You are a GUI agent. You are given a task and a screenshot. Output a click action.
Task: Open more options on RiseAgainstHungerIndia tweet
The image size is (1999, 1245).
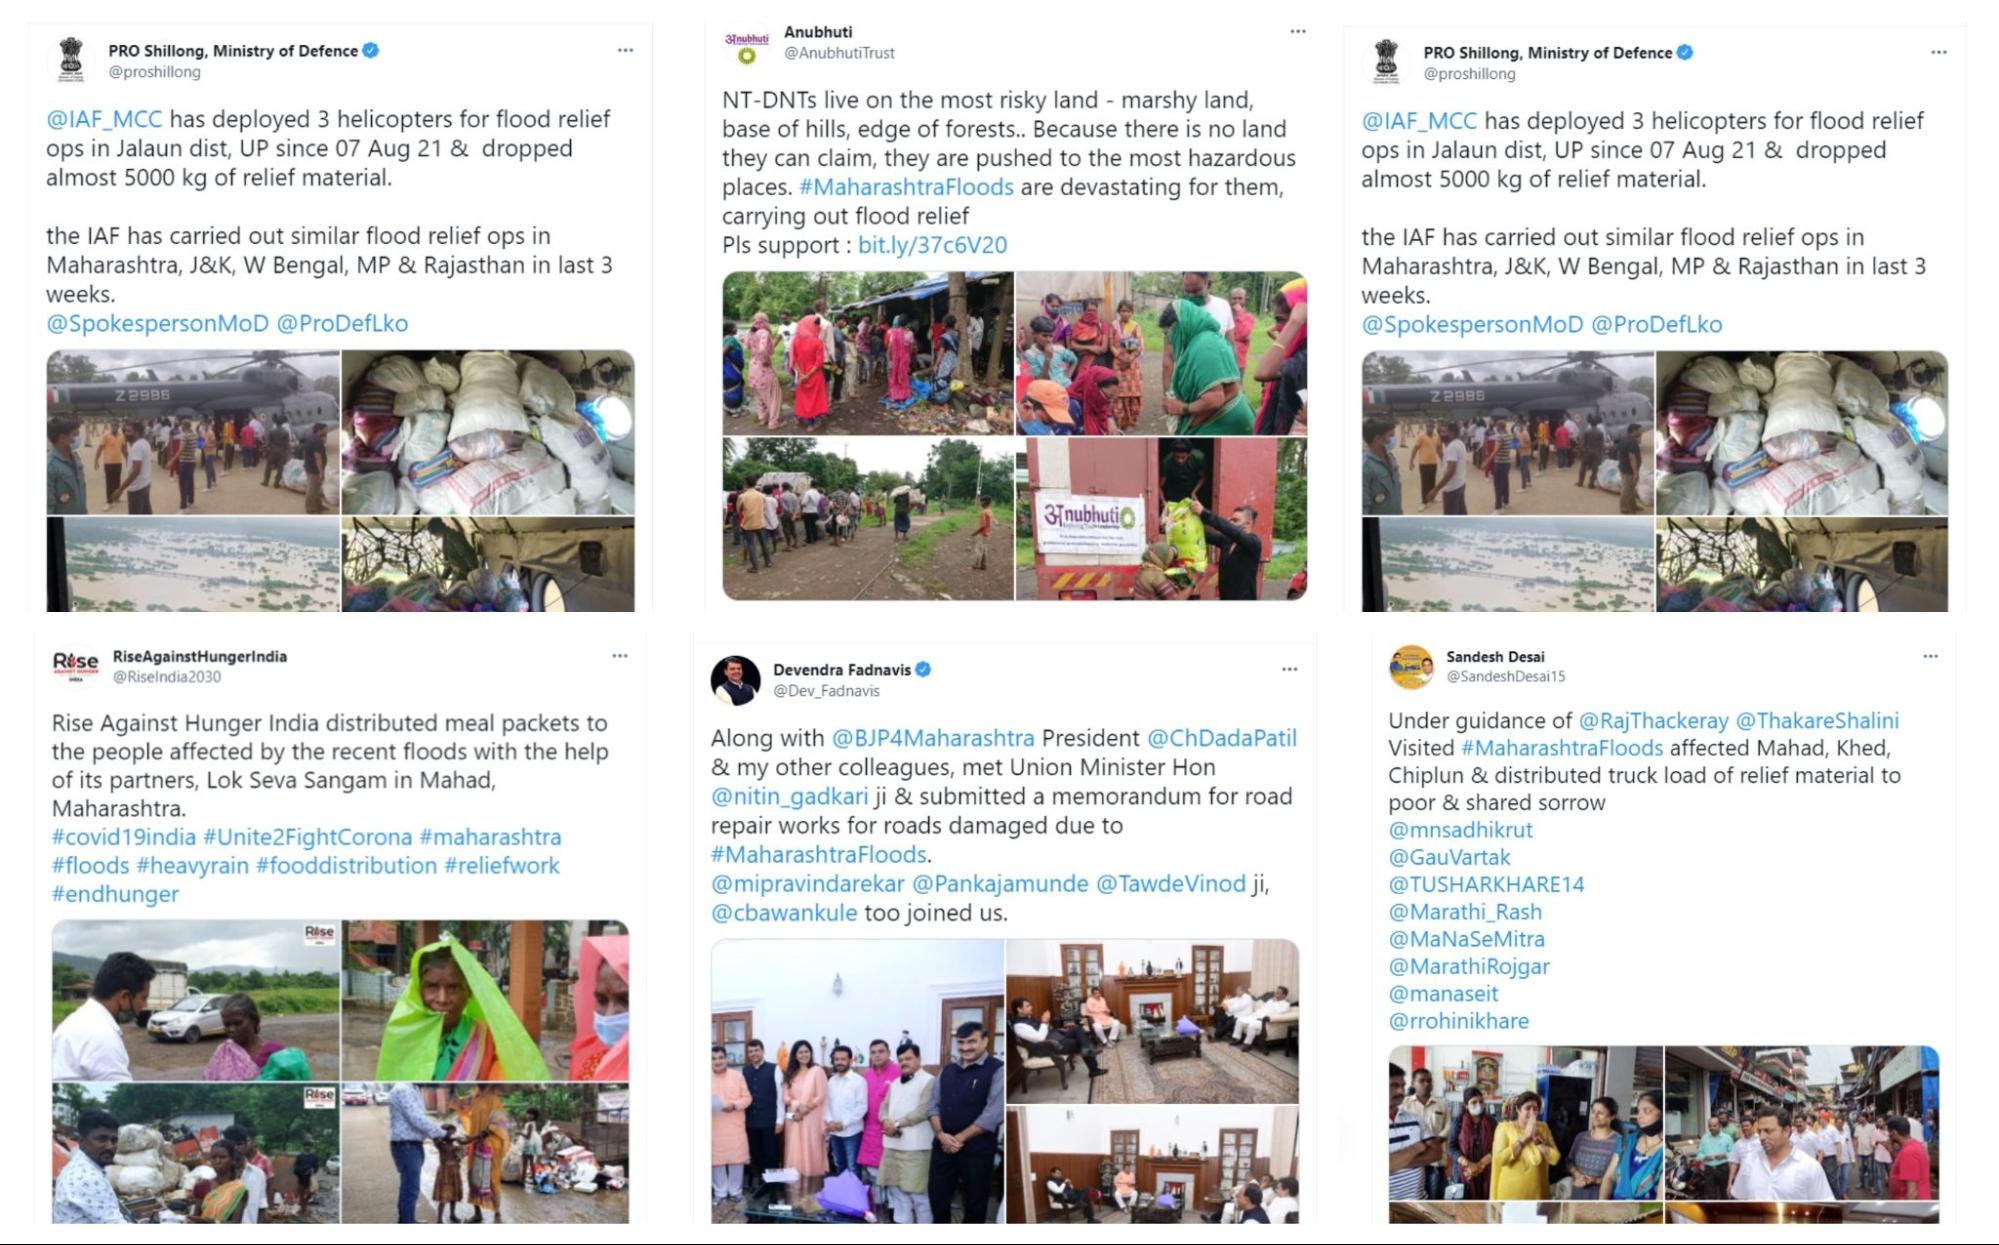point(620,656)
